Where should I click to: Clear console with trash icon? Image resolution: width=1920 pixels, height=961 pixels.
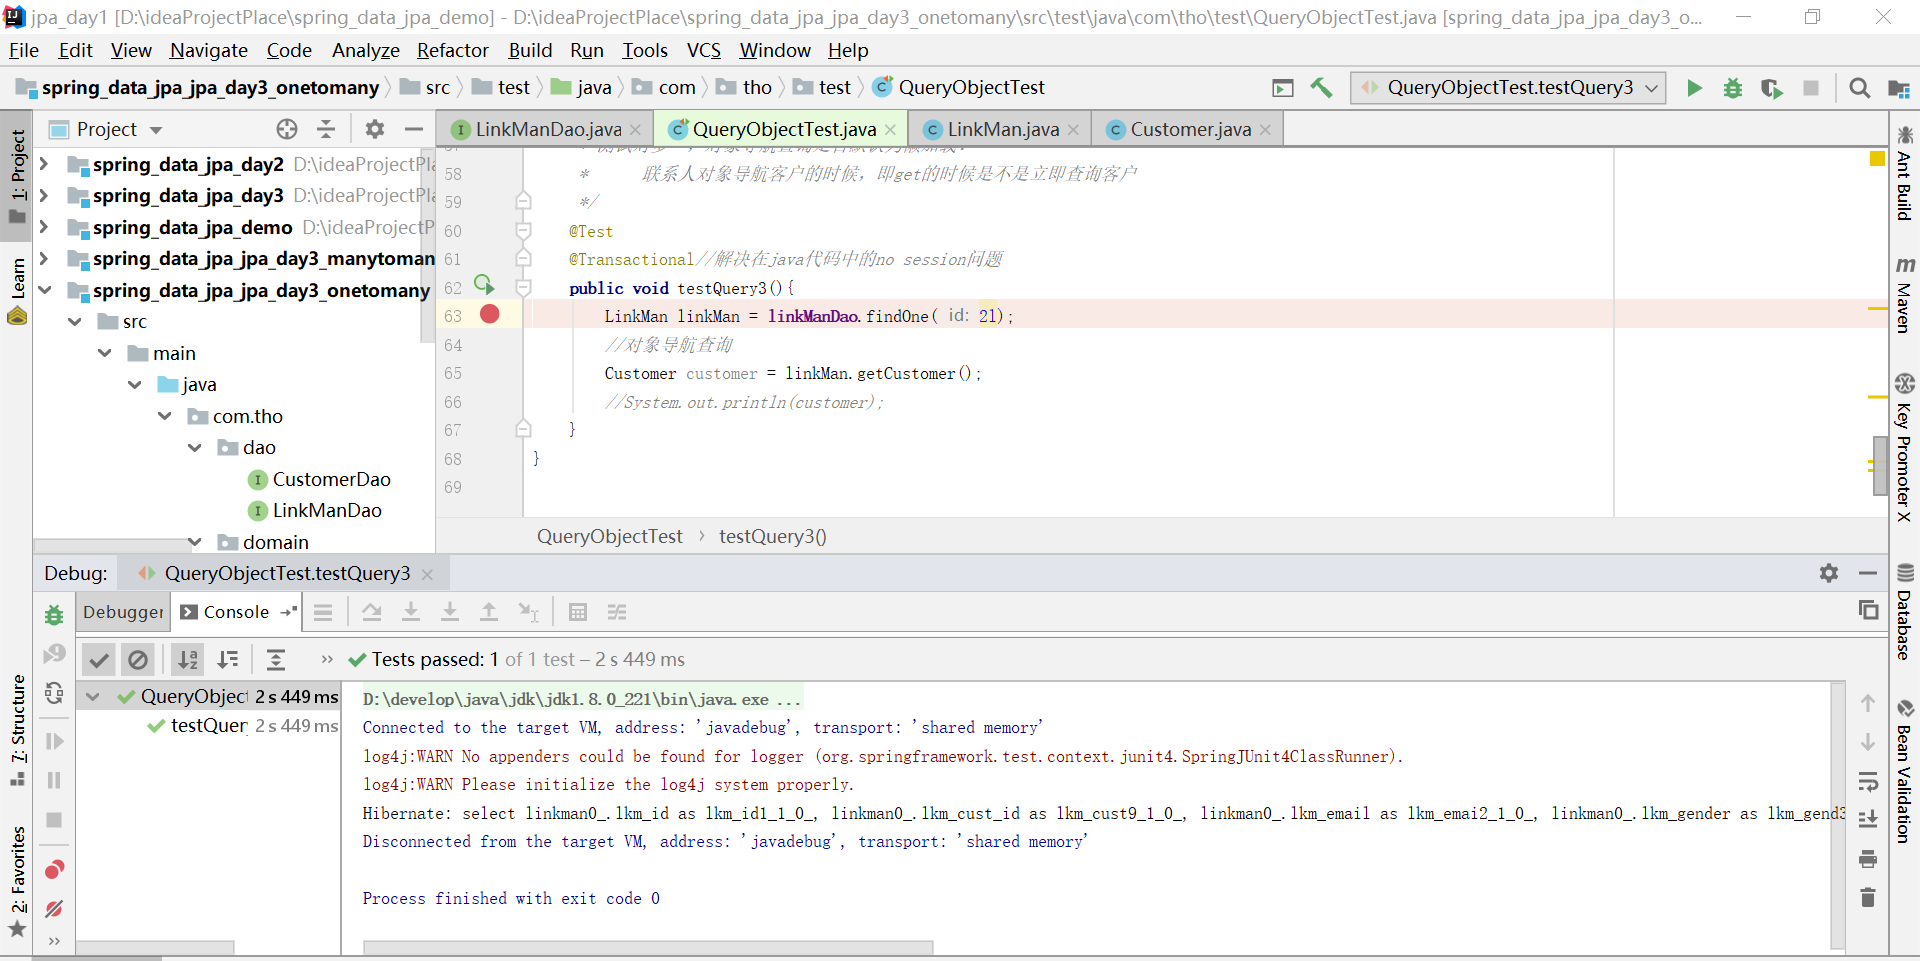(x=1868, y=897)
